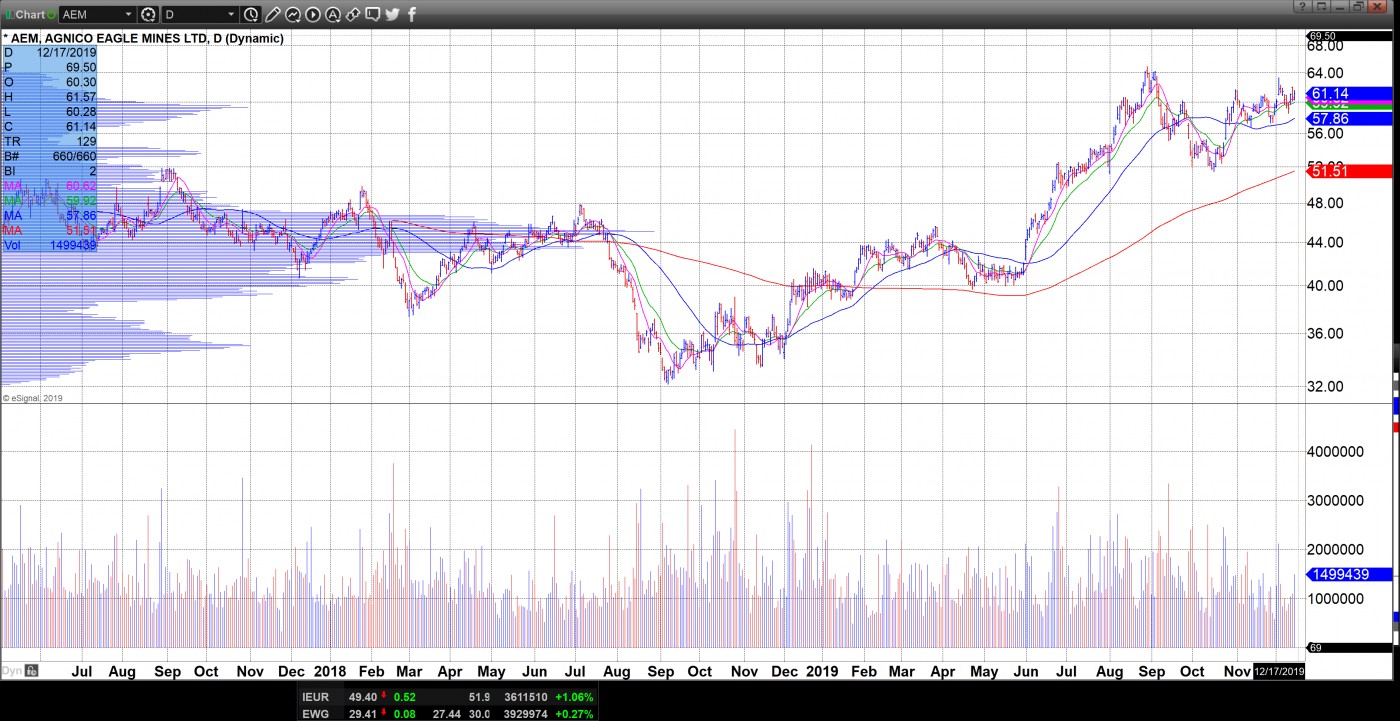Click the play replay icon
The image size is (1400, 721).
[x=313, y=14]
